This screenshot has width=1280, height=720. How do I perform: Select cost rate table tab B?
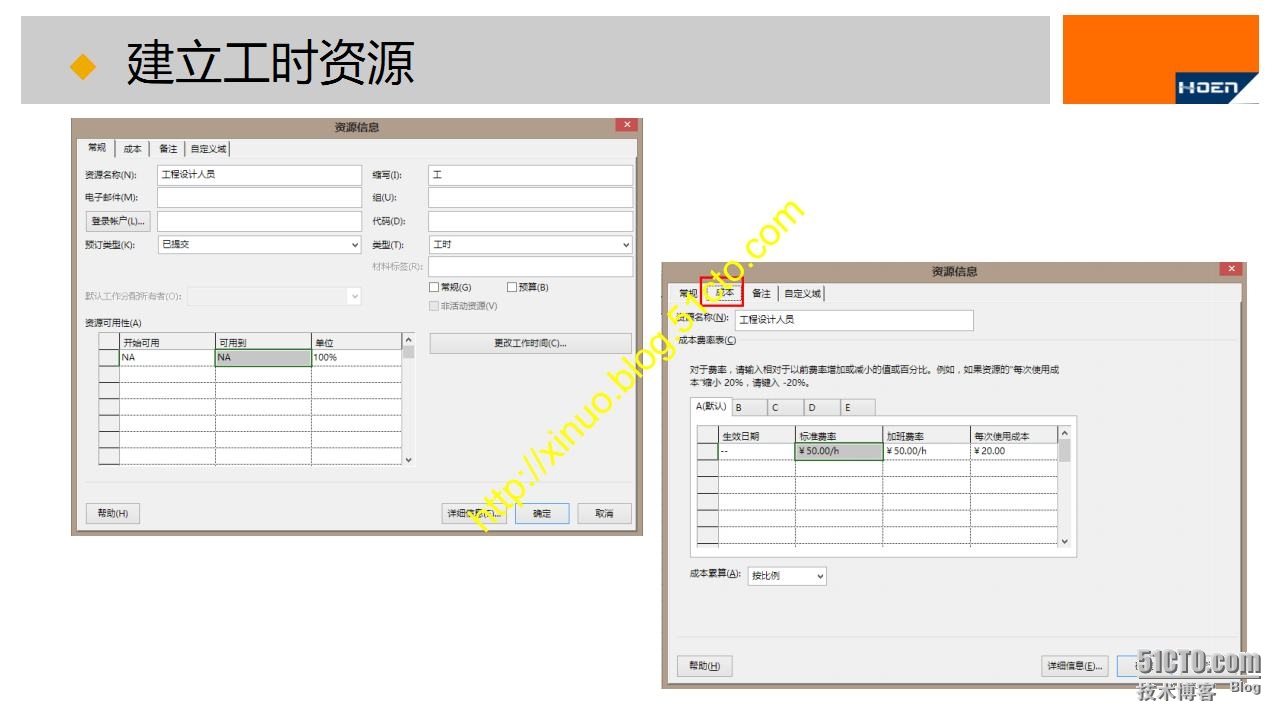(749, 408)
